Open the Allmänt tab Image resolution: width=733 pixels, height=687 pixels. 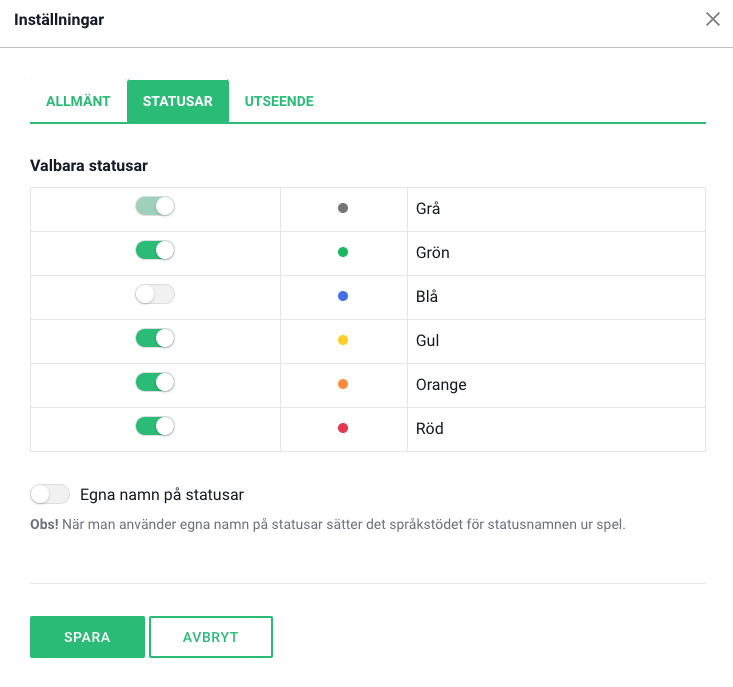(78, 101)
